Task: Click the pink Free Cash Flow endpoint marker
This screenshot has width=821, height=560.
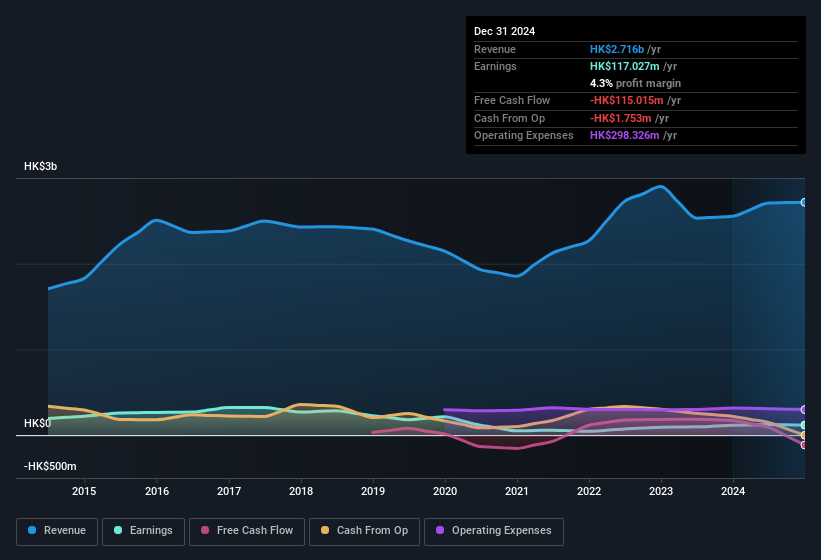Action: point(804,445)
